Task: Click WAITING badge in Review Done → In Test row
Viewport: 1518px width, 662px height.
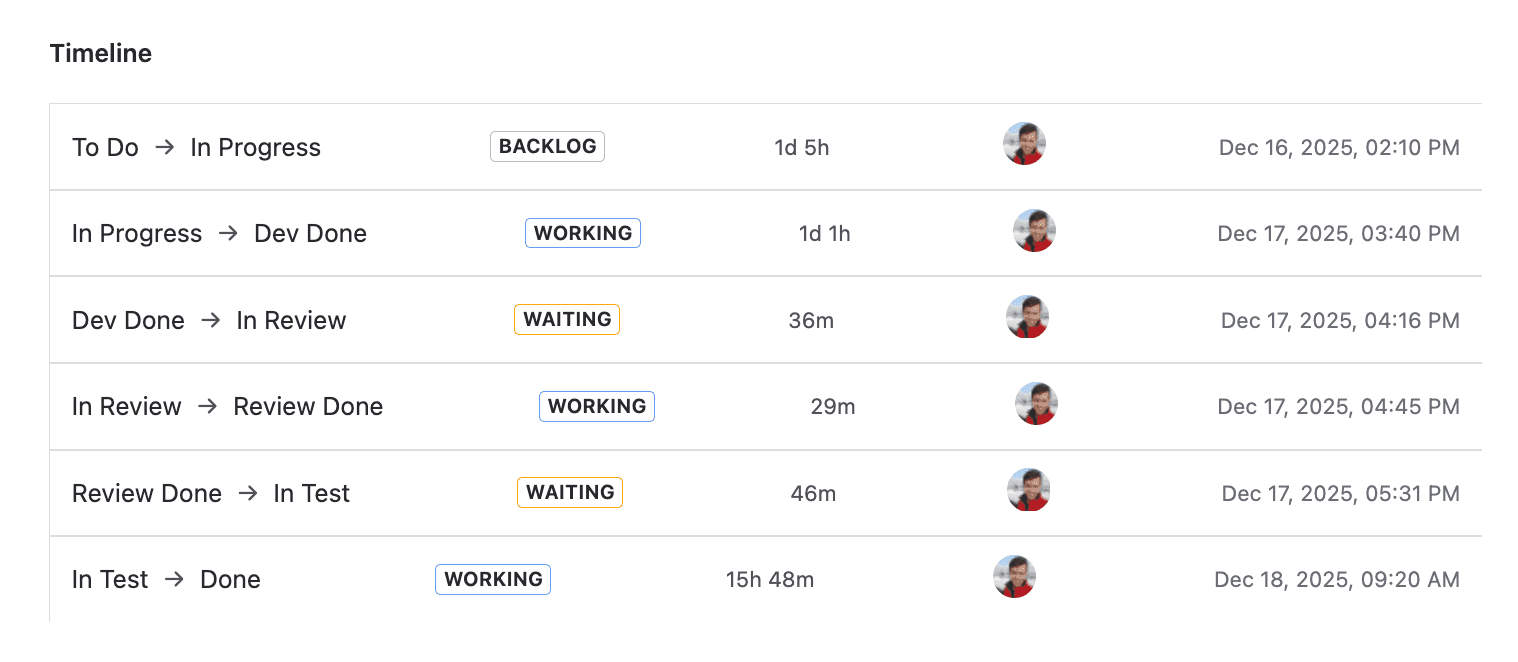Action: [x=569, y=493]
